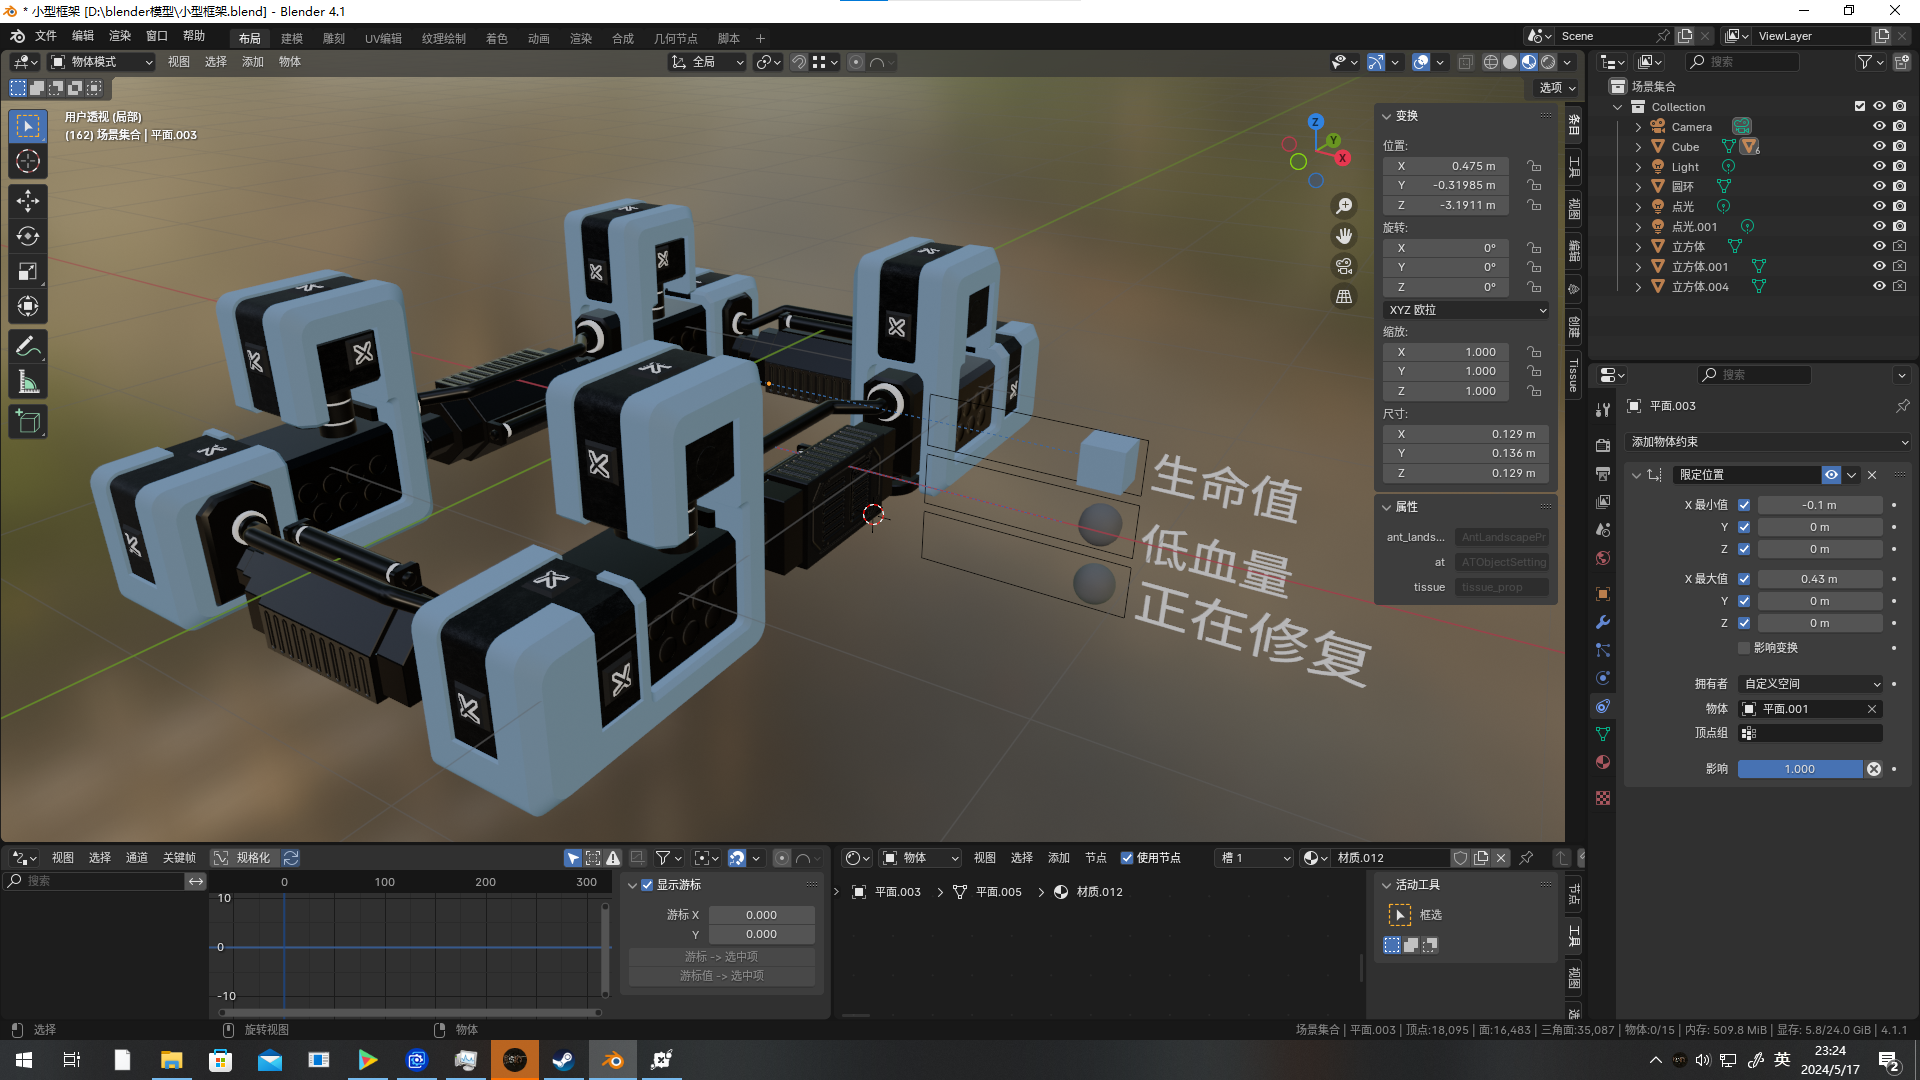Enable the Affect Transform (影响变换) checkbox
The image size is (1920, 1080).
[x=1744, y=648]
